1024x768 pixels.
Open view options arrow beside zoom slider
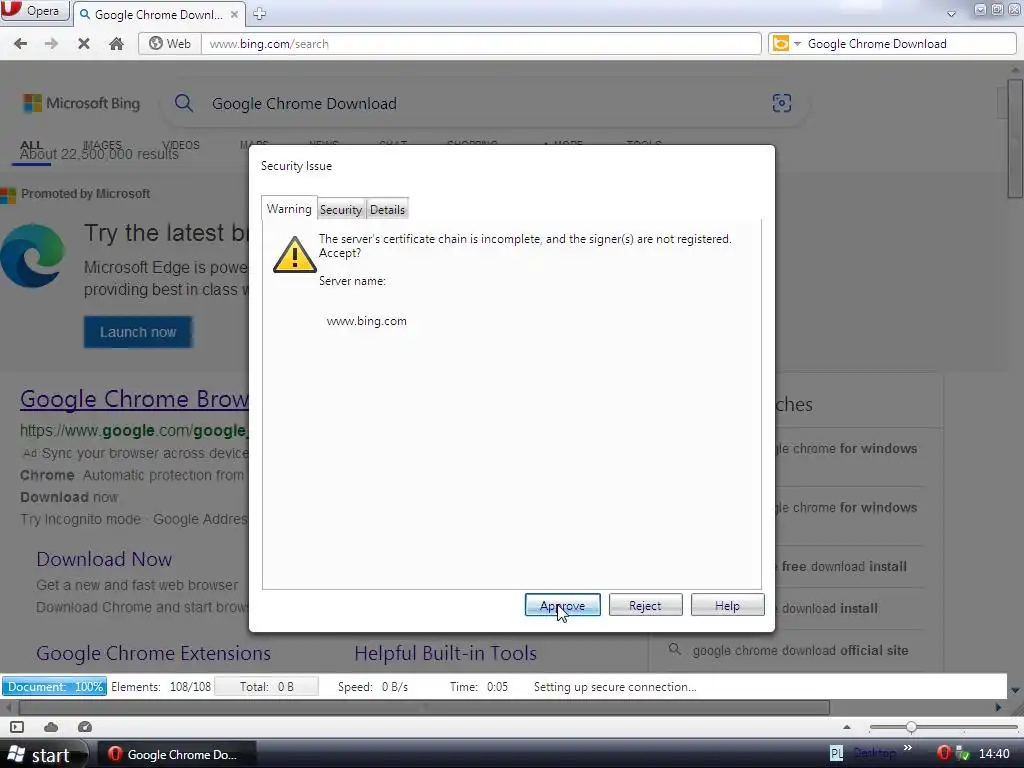(x=846, y=727)
